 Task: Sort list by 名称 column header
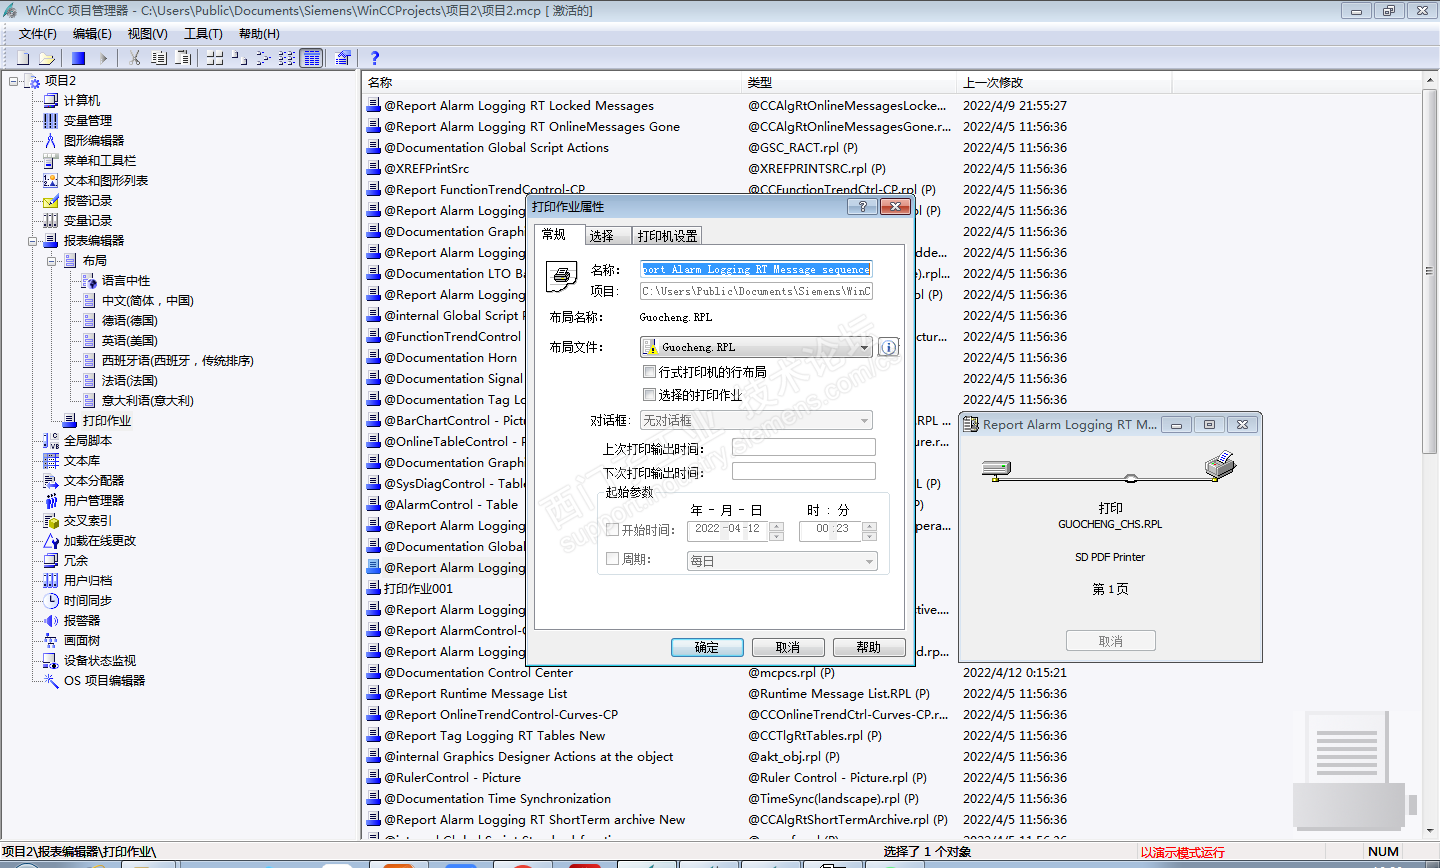click(x=552, y=82)
